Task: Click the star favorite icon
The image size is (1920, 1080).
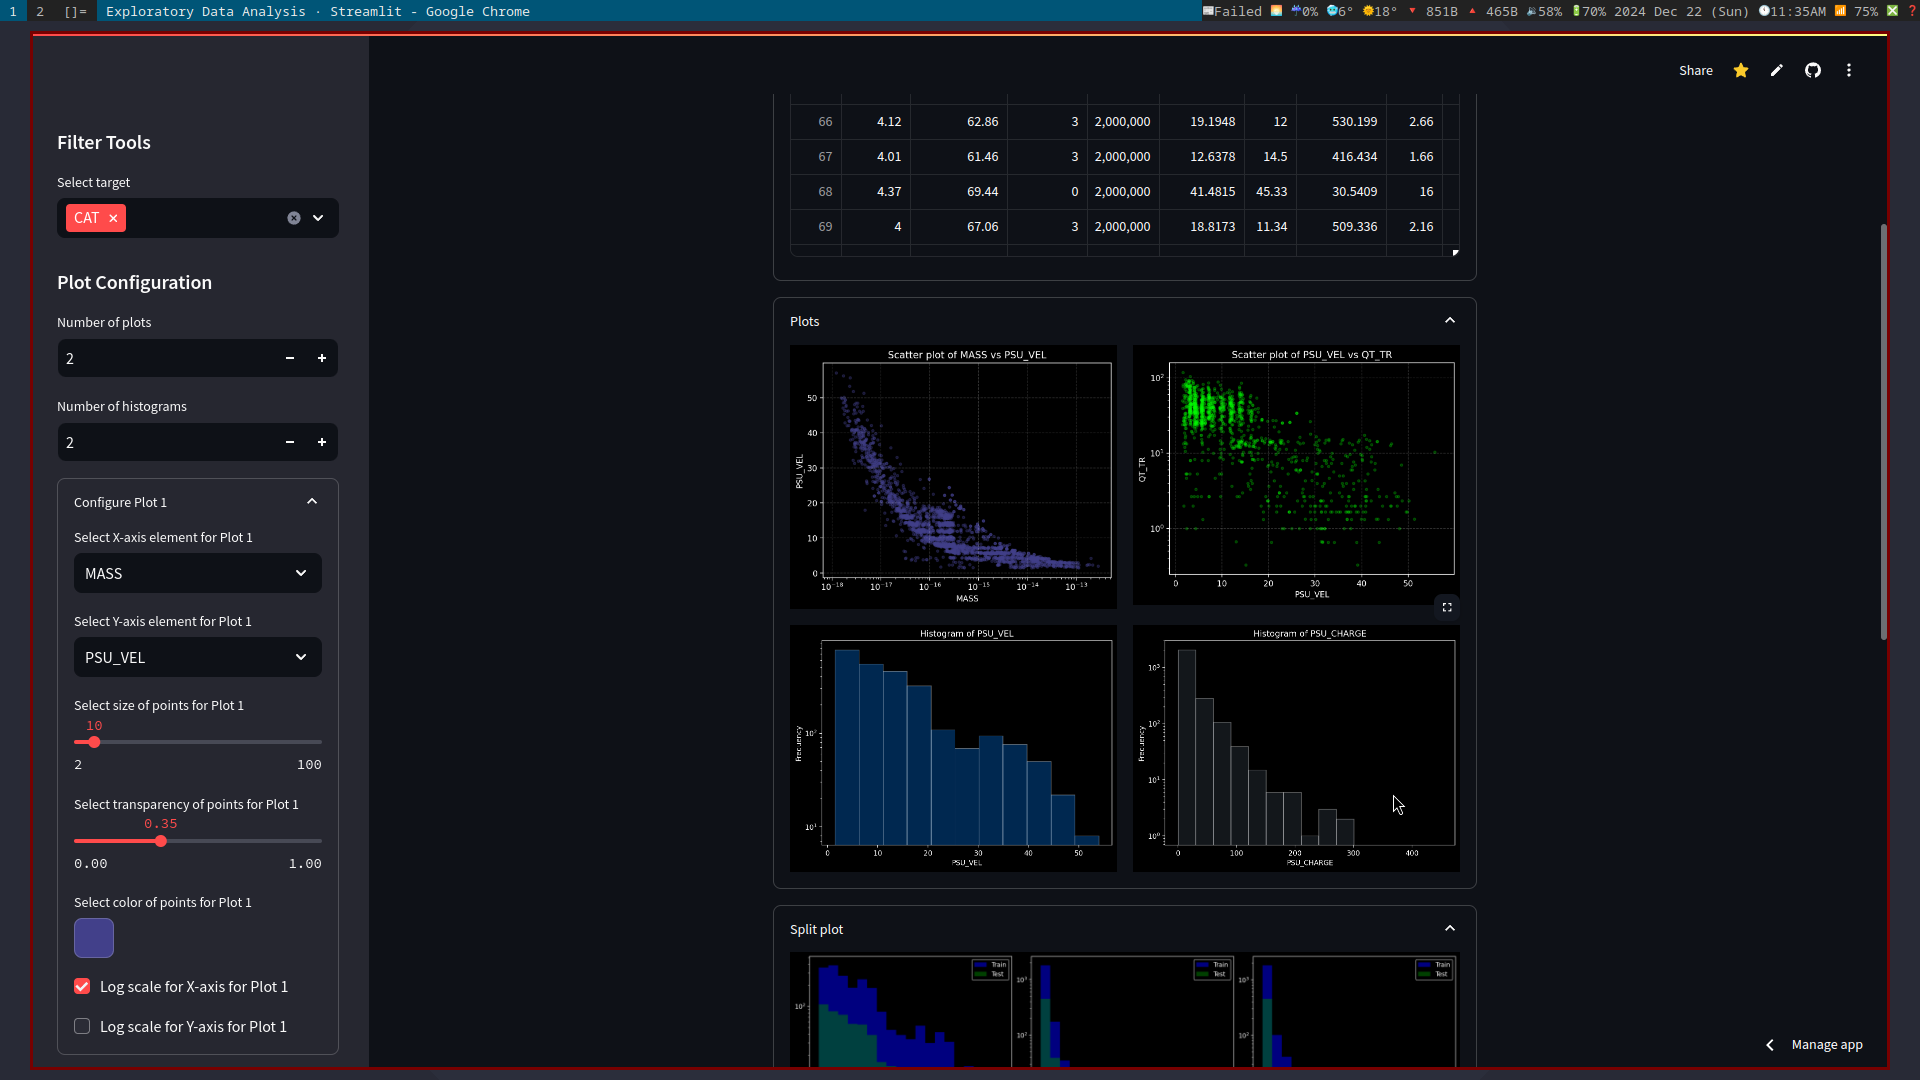Action: 1741,70
